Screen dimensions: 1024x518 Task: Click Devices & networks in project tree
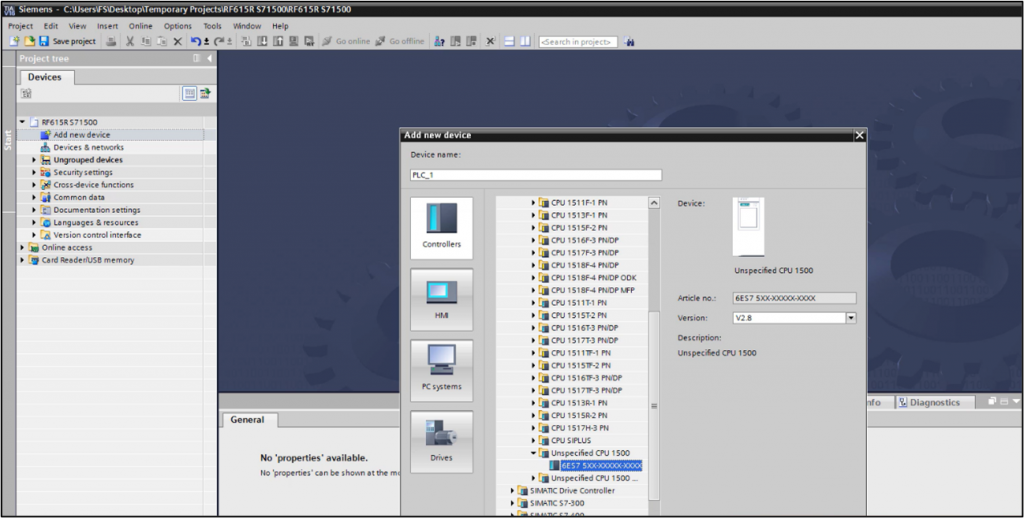click(x=88, y=147)
